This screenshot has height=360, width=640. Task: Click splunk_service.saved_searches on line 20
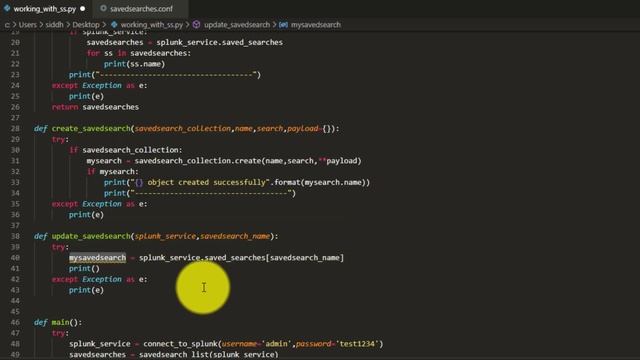220,42
